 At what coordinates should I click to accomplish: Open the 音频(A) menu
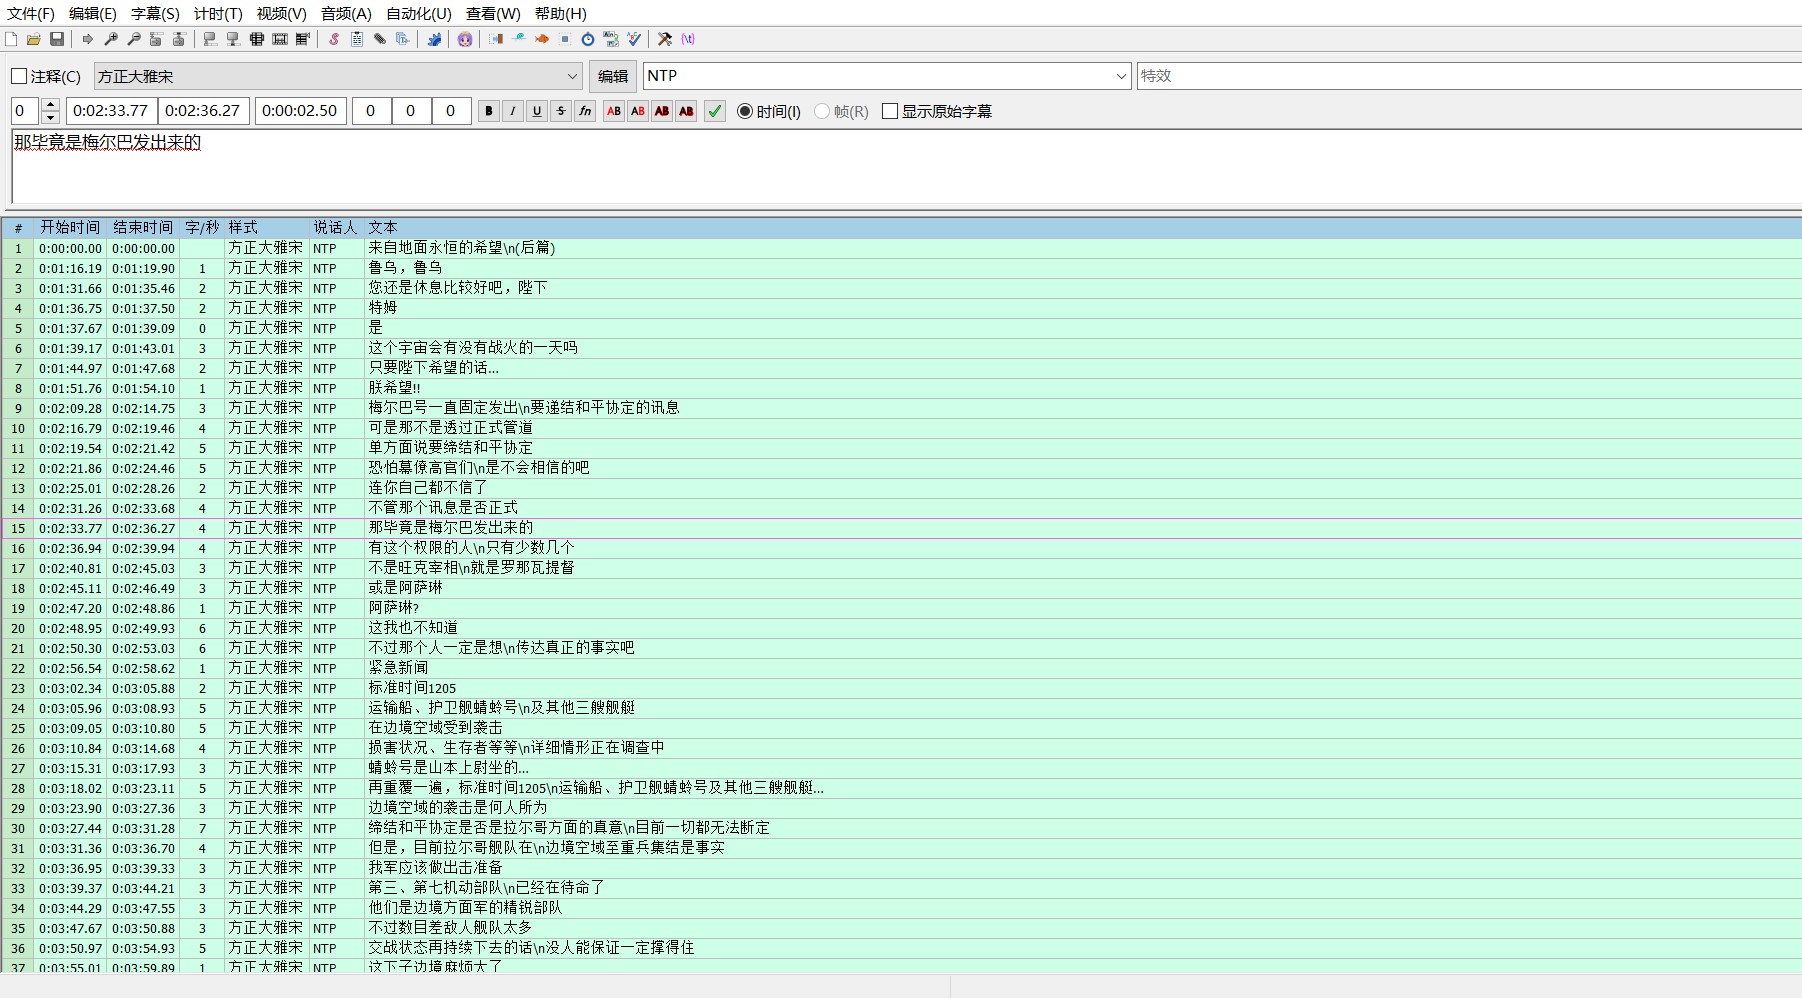(346, 13)
